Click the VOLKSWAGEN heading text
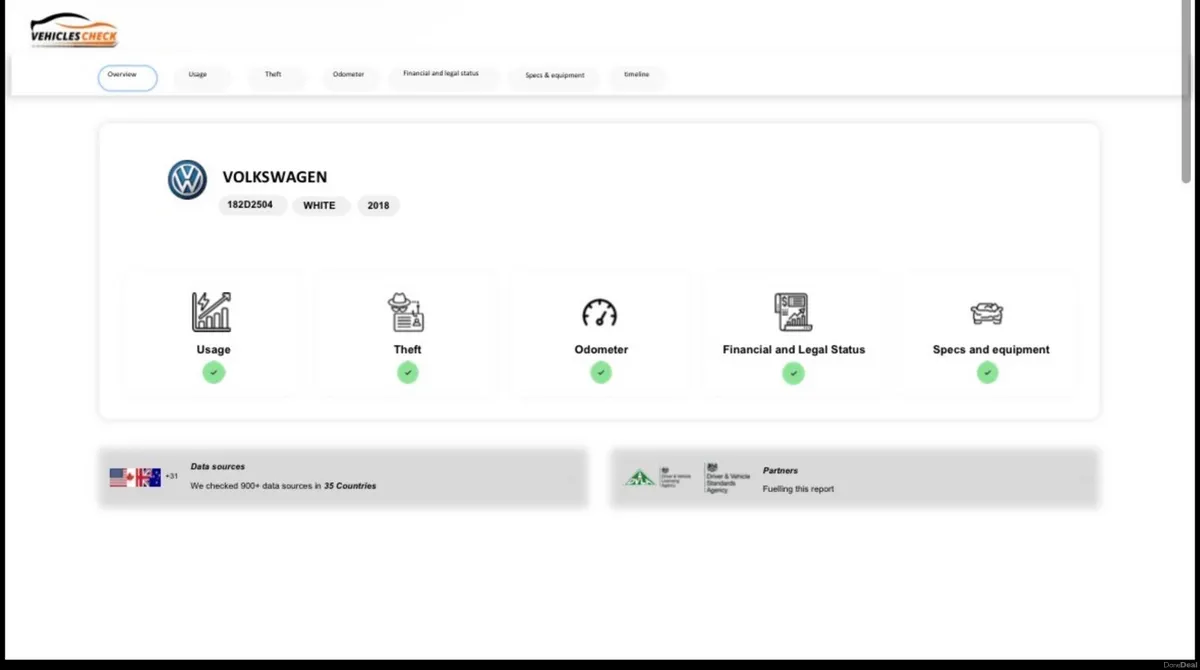Viewport: 1200px width, 670px height. [x=275, y=177]
